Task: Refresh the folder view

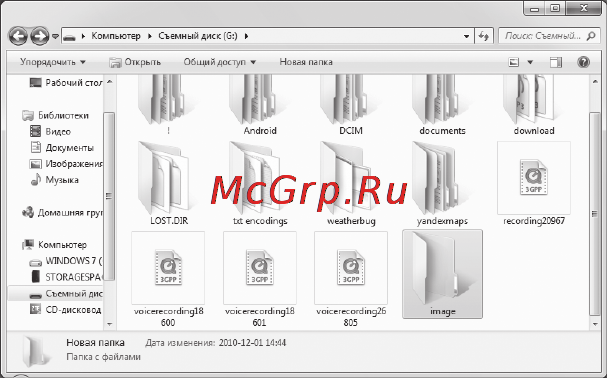Action: pyautogui.click(x=484, y=36)
